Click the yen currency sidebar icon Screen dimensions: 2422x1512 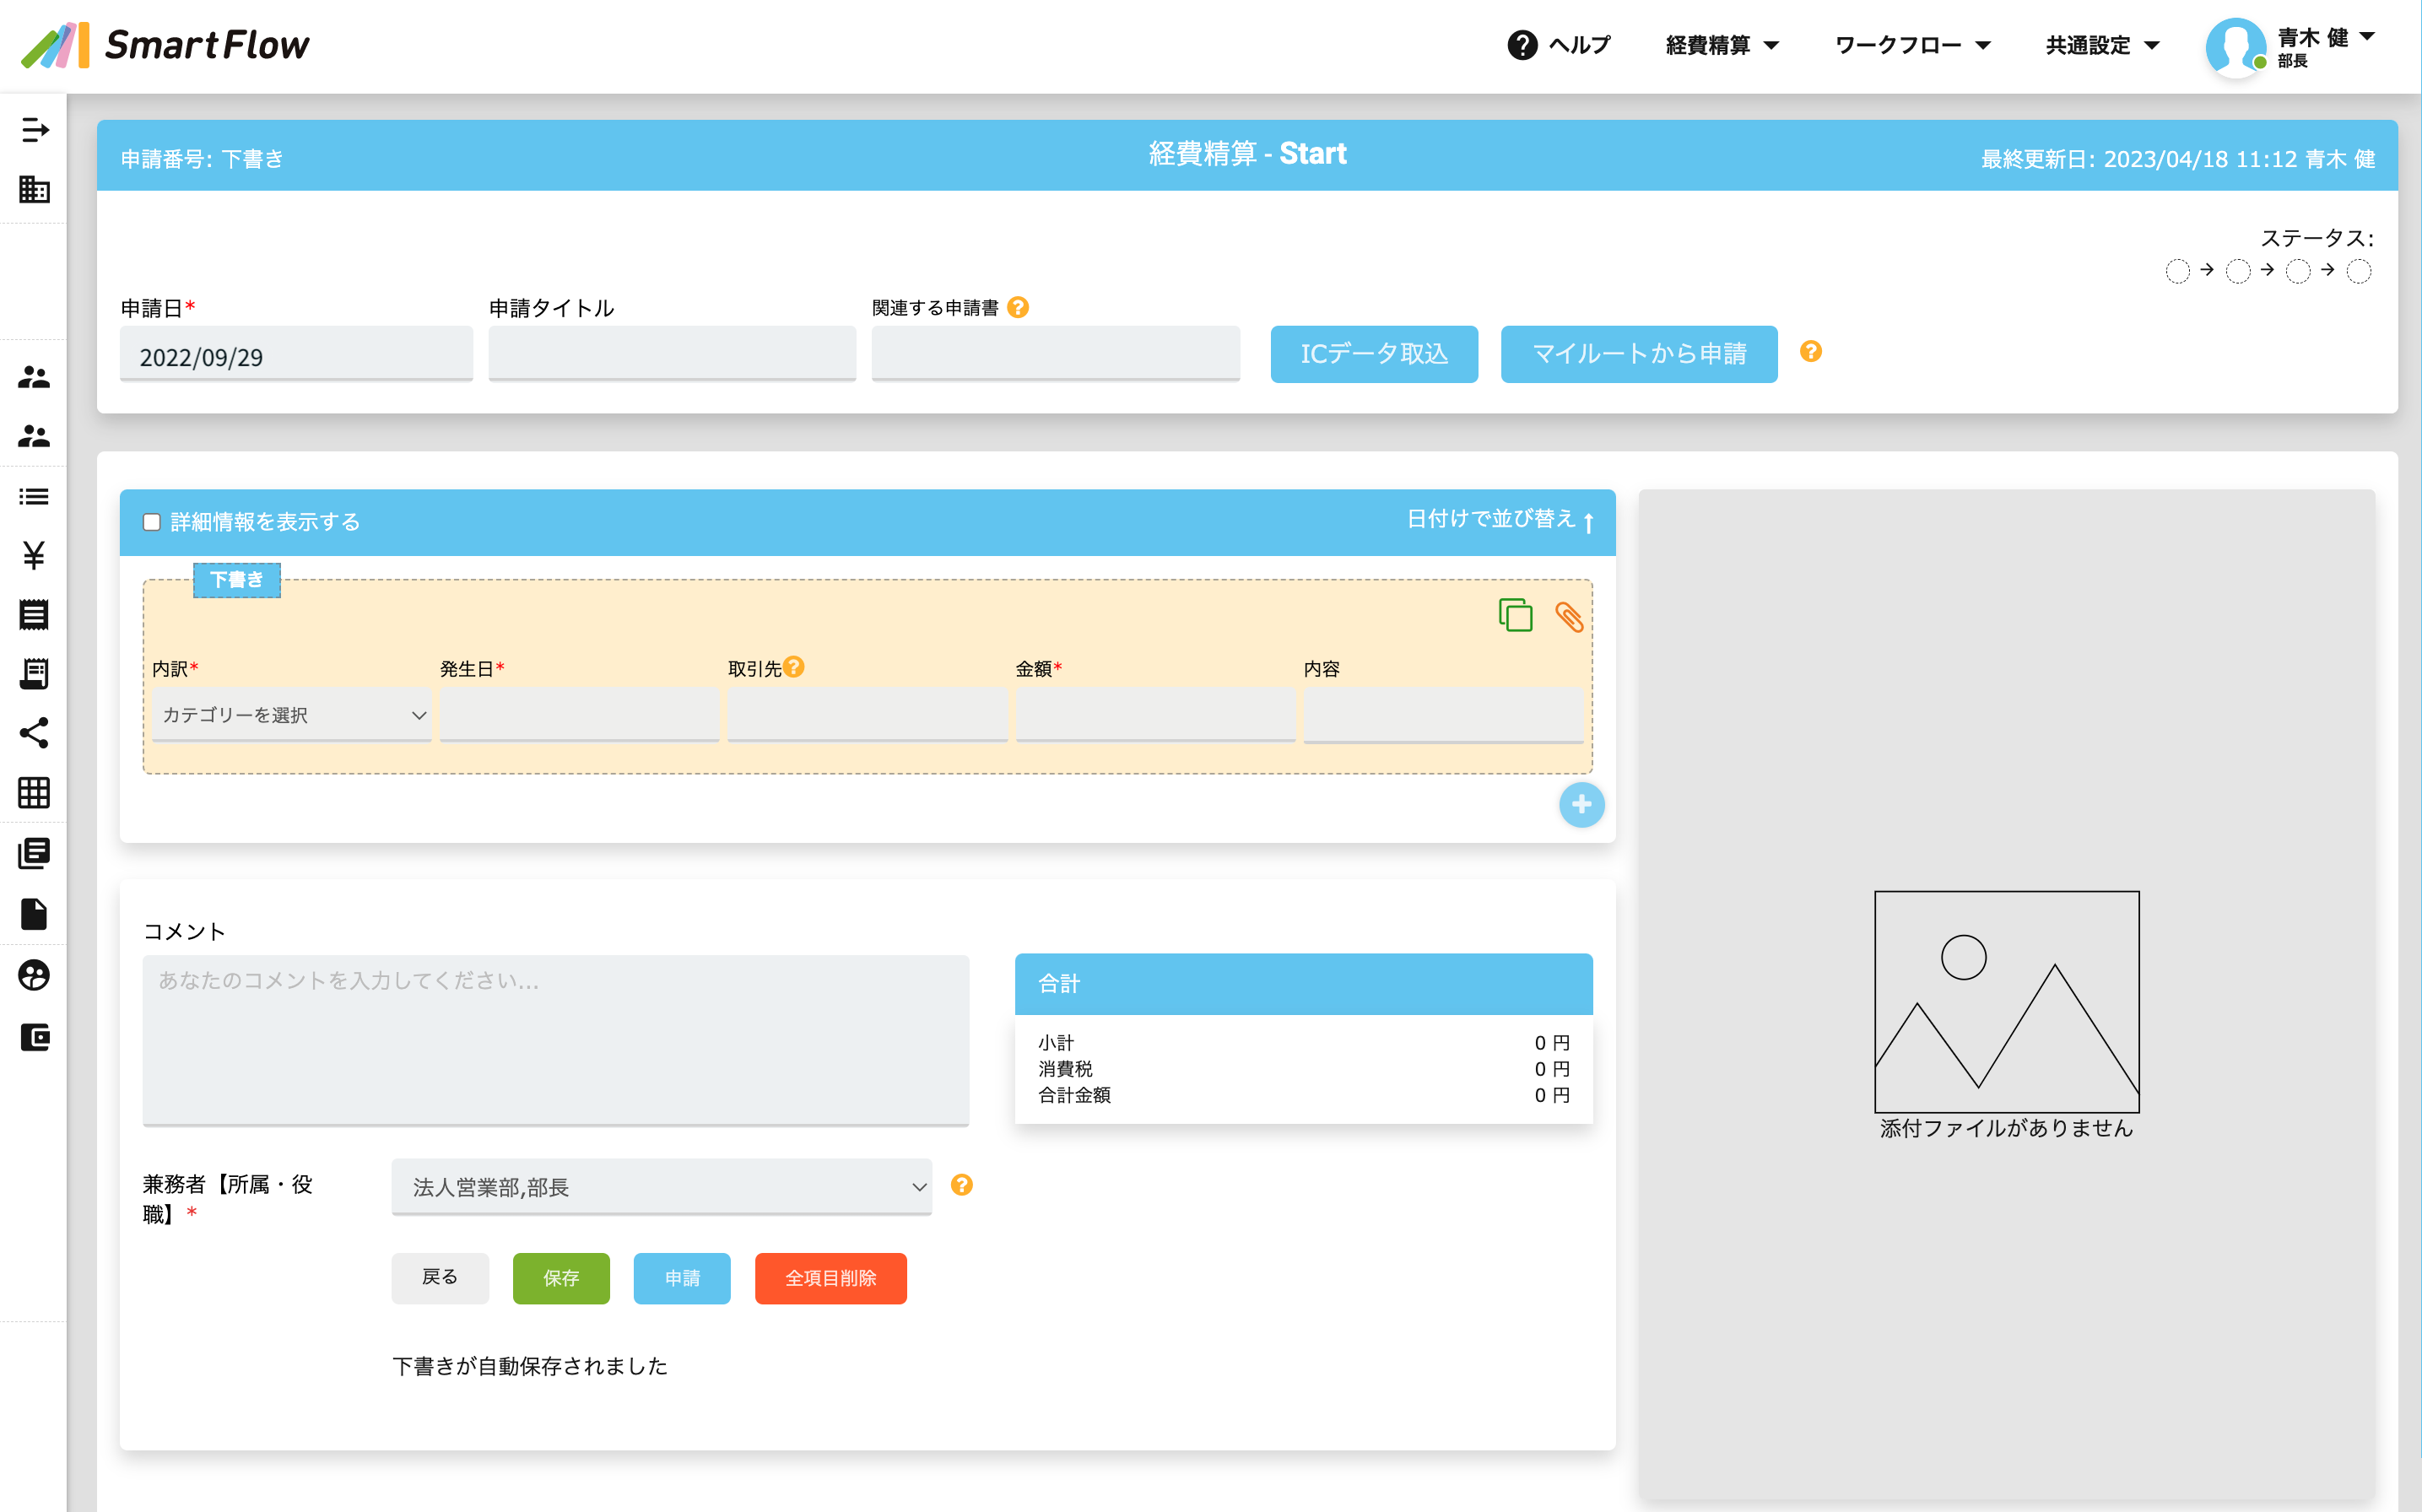[33, 555]
